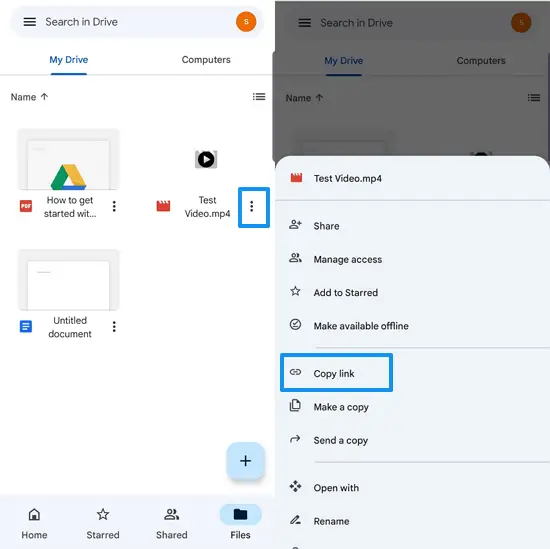Screen dimensions: 550x549
Task: Open three-dot menu for How to get started PDF
Action: [x=114, y=207]
